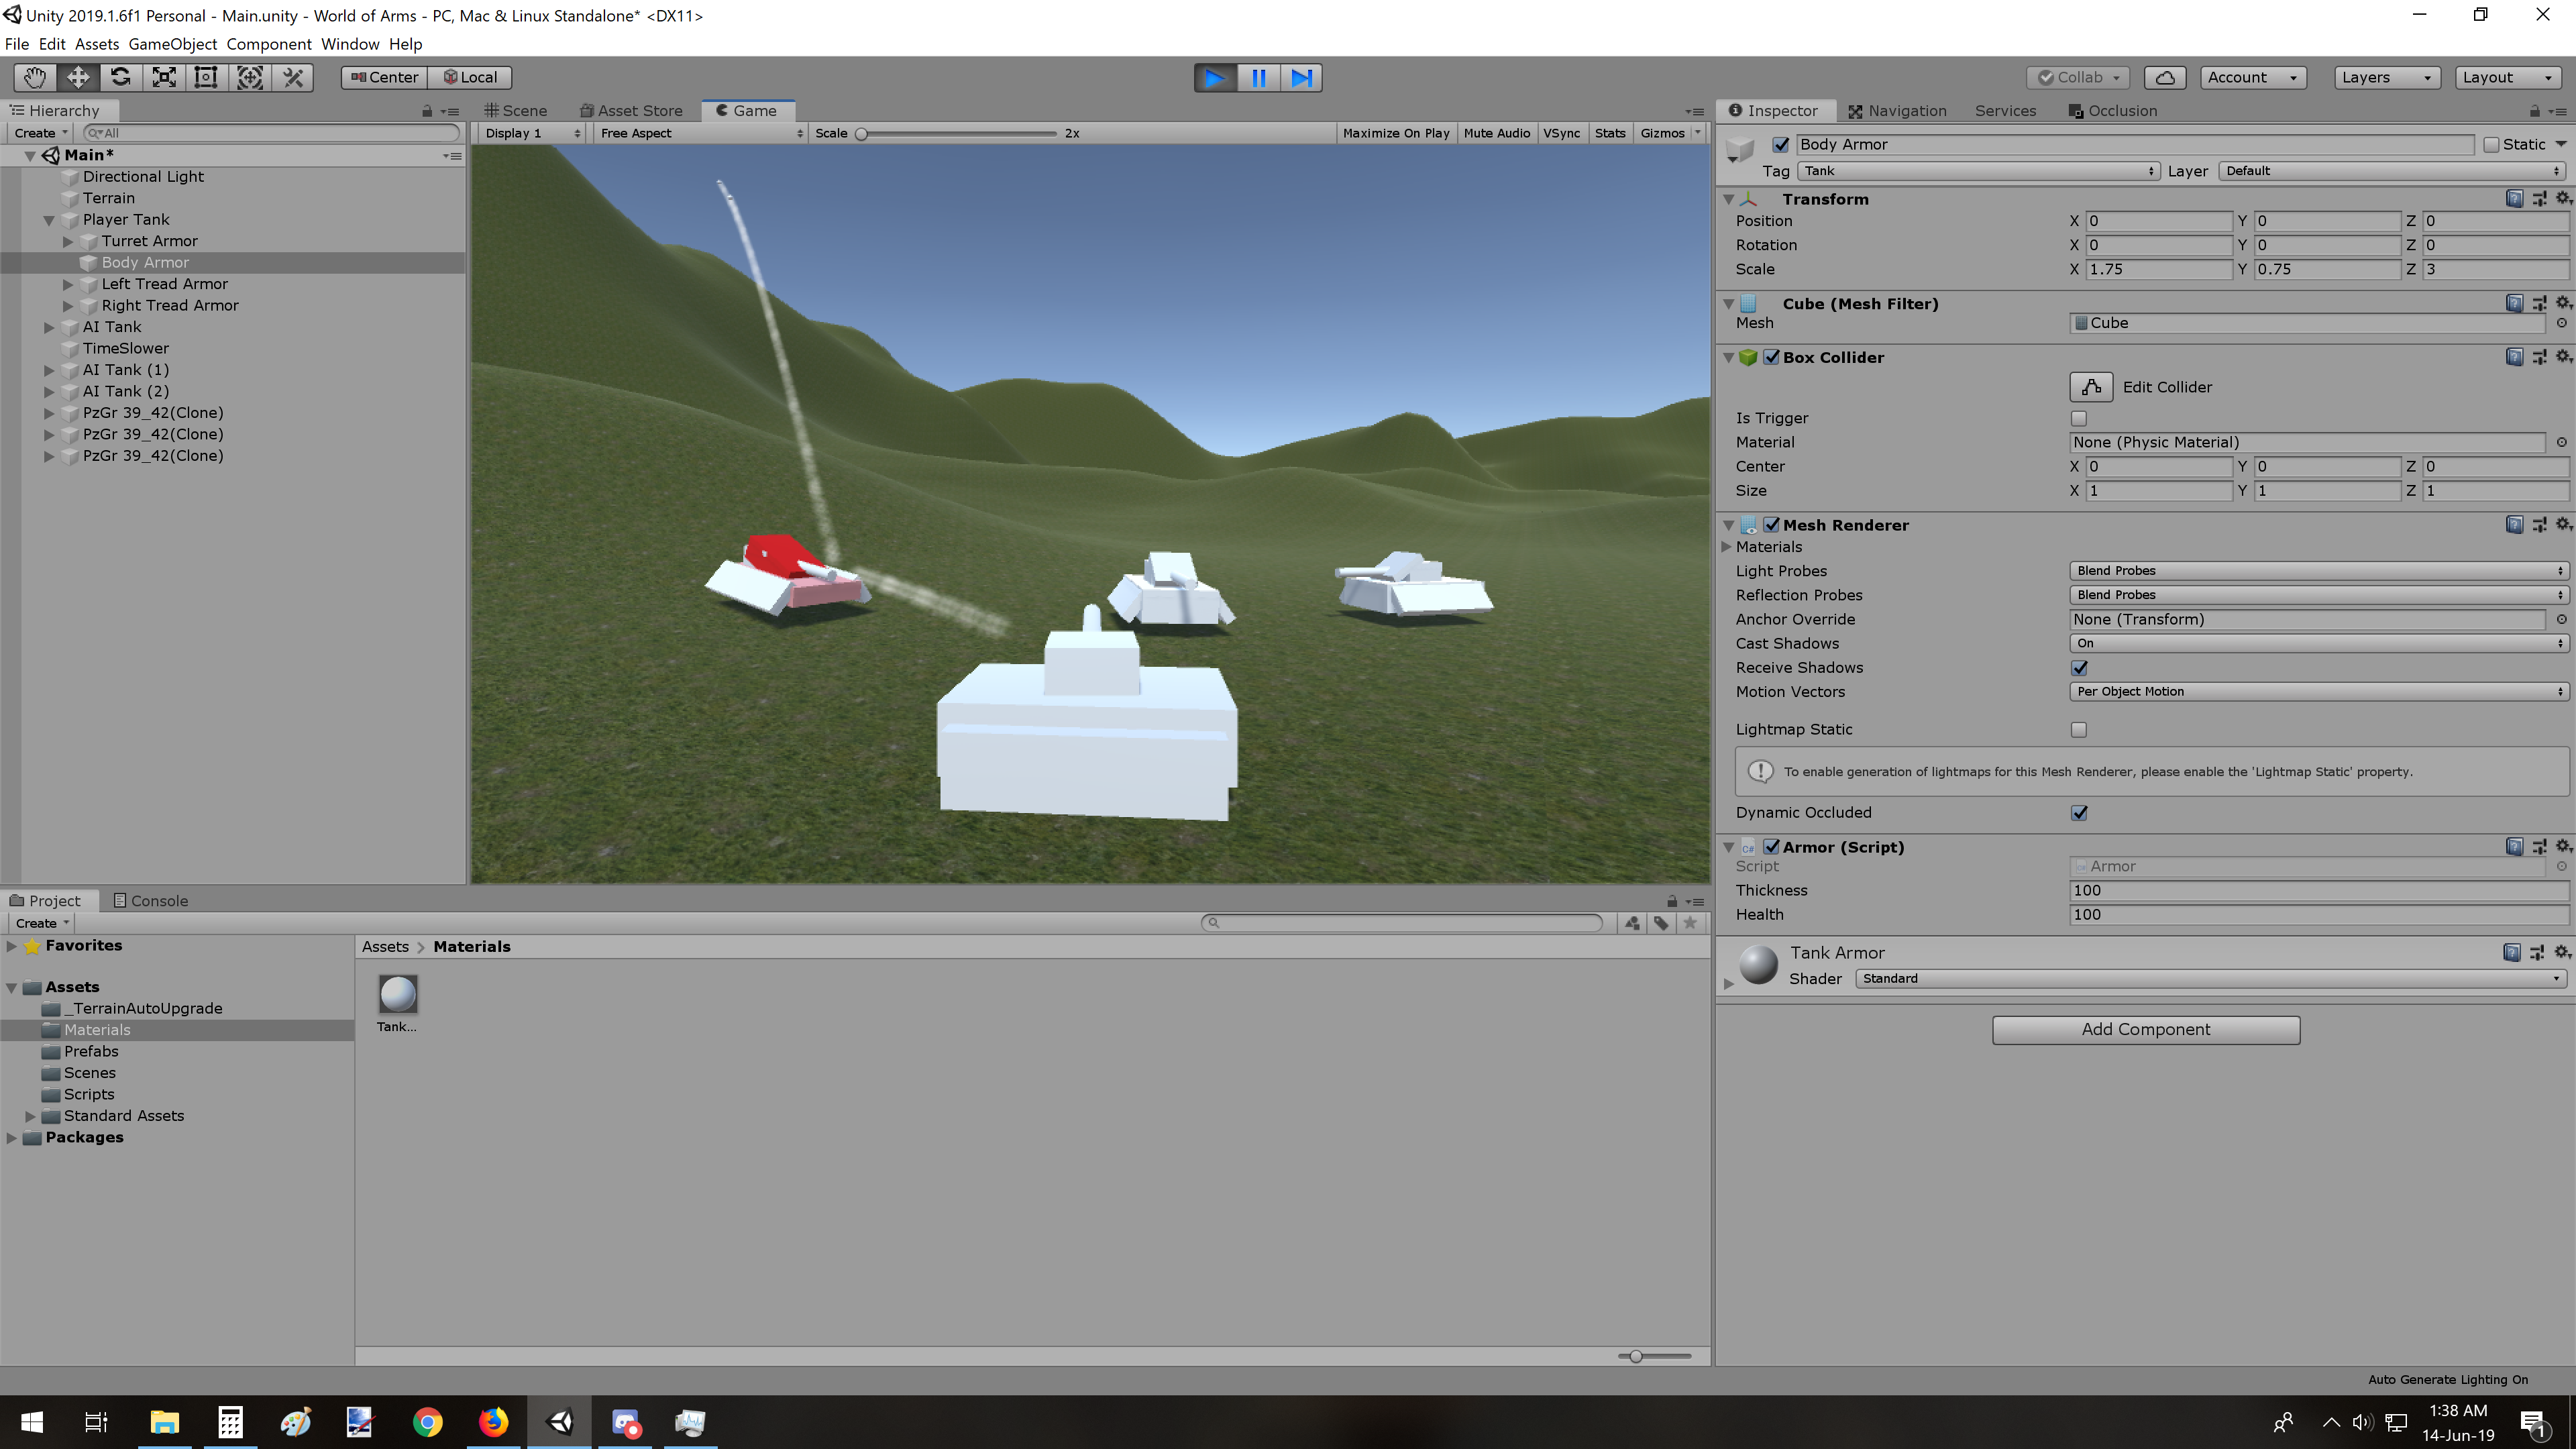Toggle the Box Collider enabled checkbox
The width and height of the screenshot is (2576, 1449).
click(1771, 357)
